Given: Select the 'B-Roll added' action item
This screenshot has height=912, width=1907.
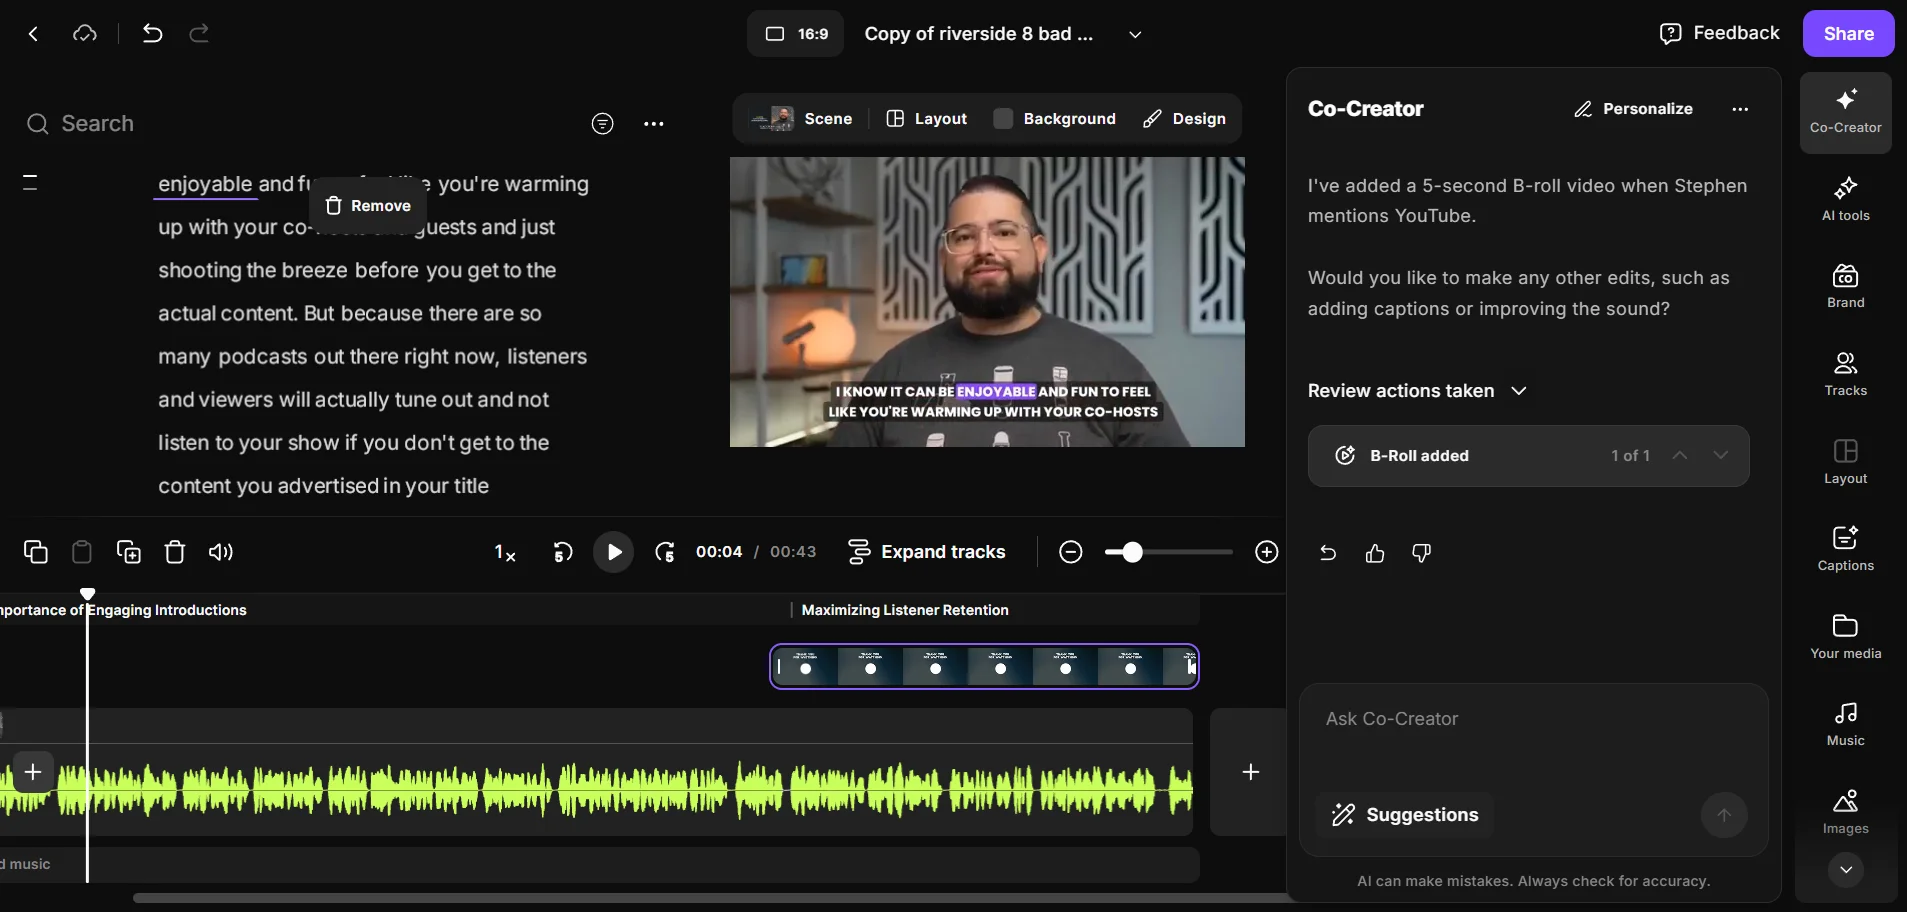Looking at the screenshot, I should (1528, 456).
